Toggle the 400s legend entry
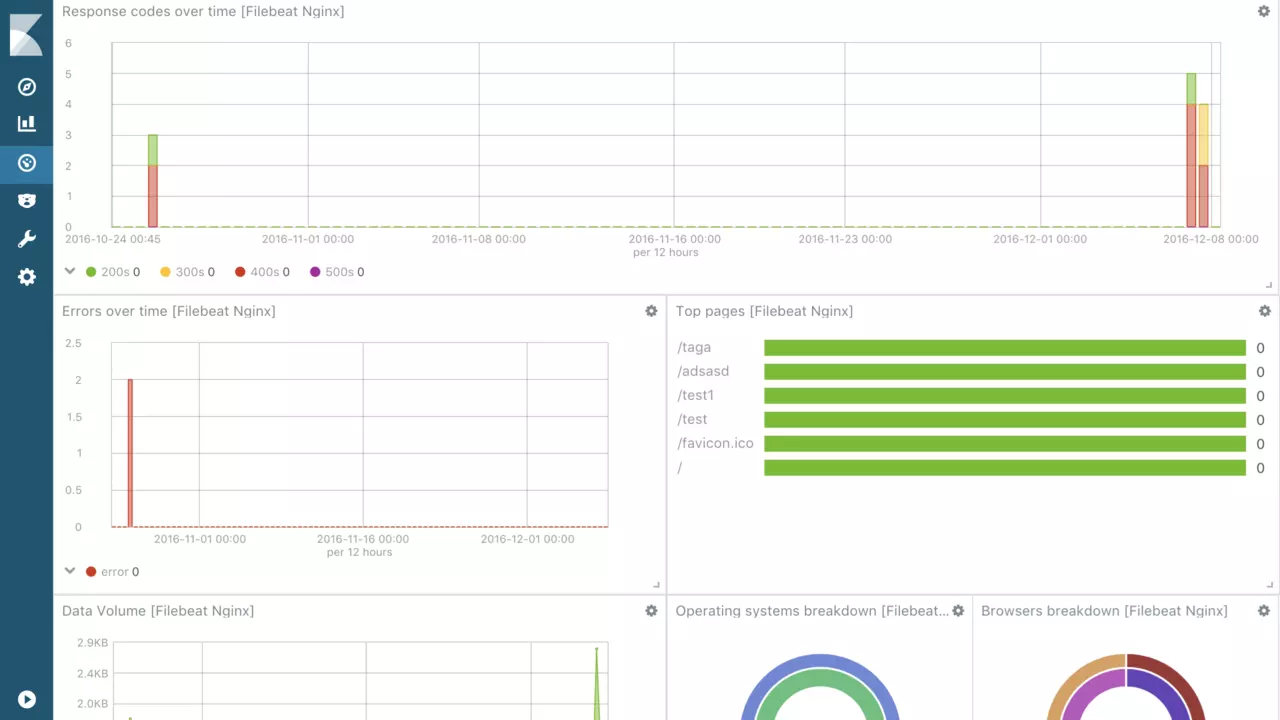1280x720 pixels. pos(261,272)
